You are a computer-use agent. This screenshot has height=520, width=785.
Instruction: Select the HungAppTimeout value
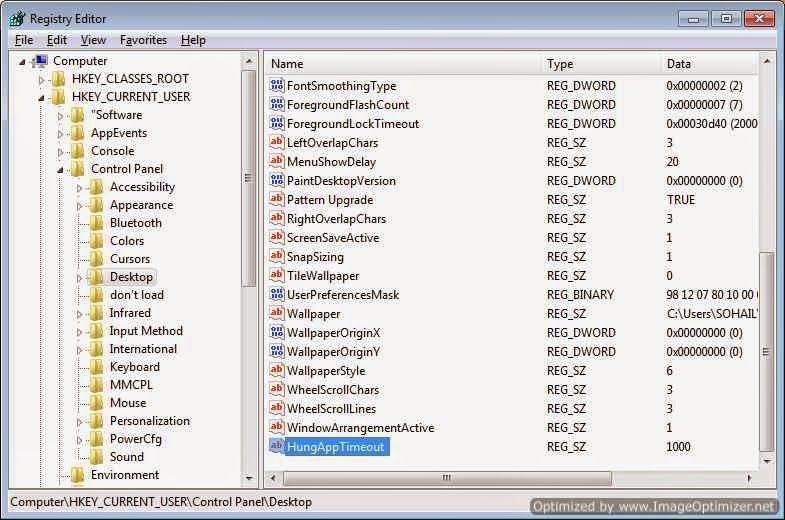335,447
